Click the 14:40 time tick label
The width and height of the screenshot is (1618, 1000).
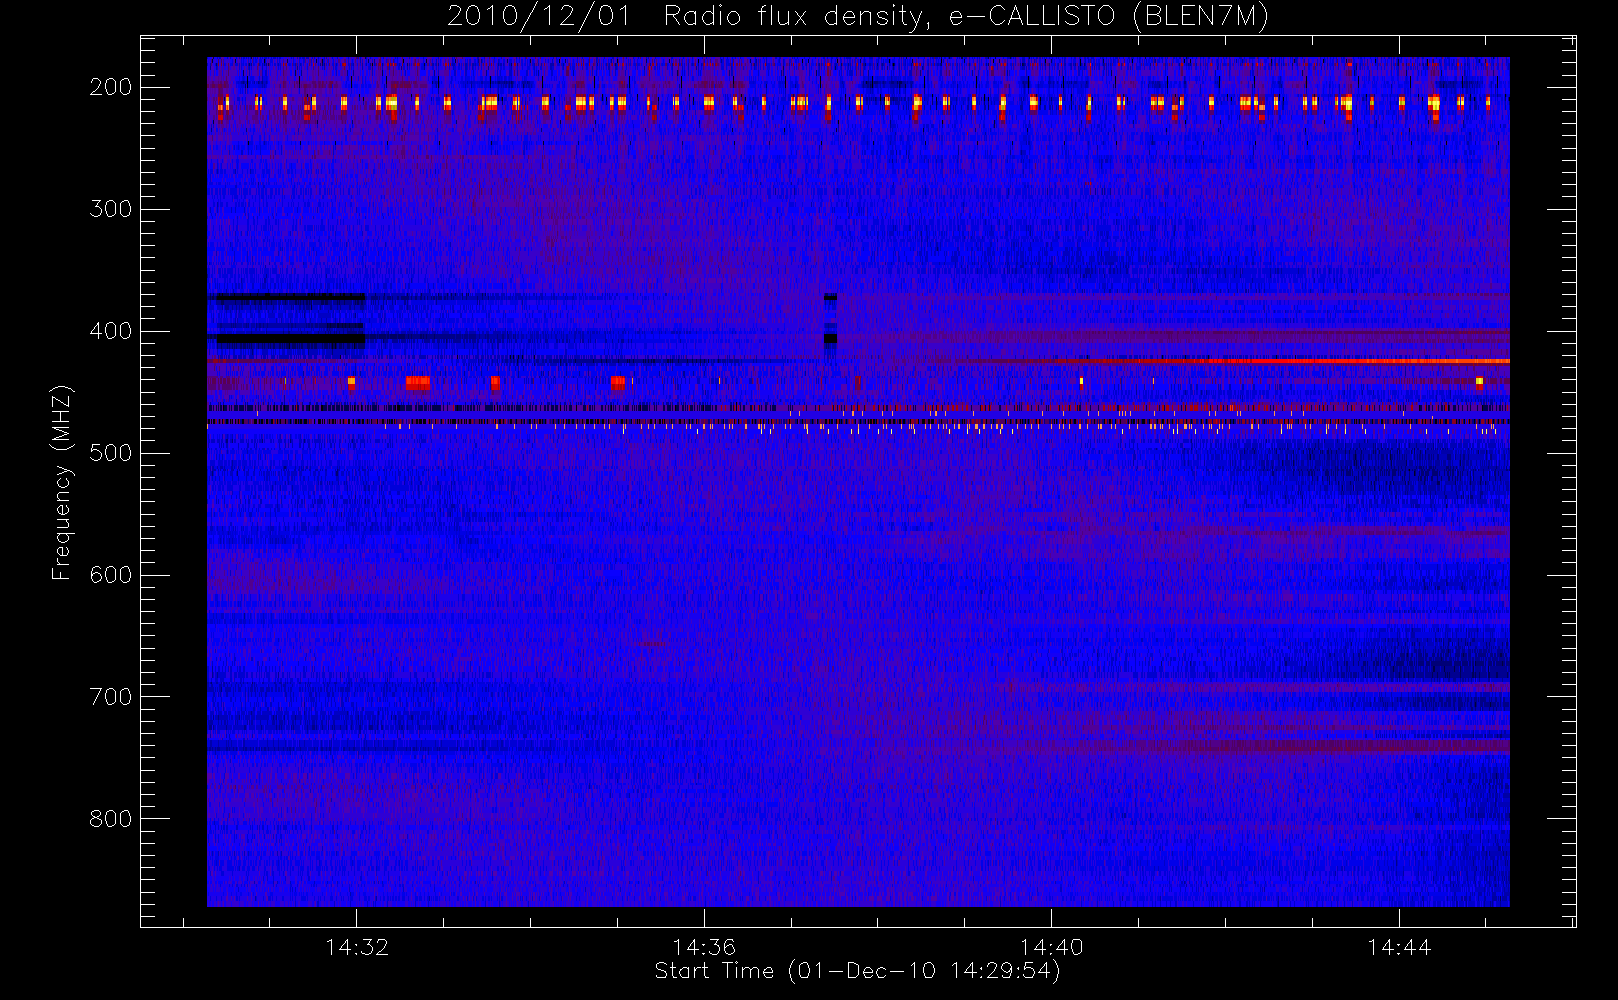coord(1052,947)
